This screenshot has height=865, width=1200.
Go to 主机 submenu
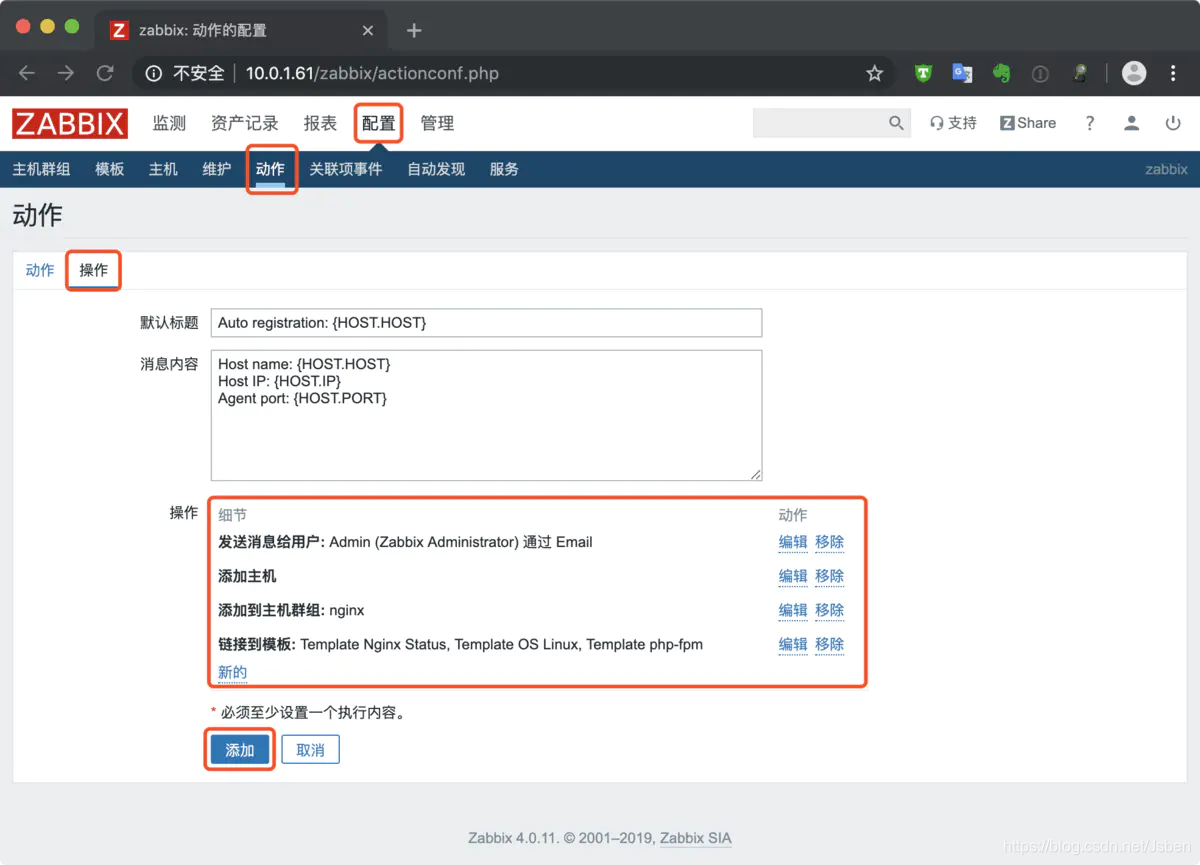(x=163, y=169)
